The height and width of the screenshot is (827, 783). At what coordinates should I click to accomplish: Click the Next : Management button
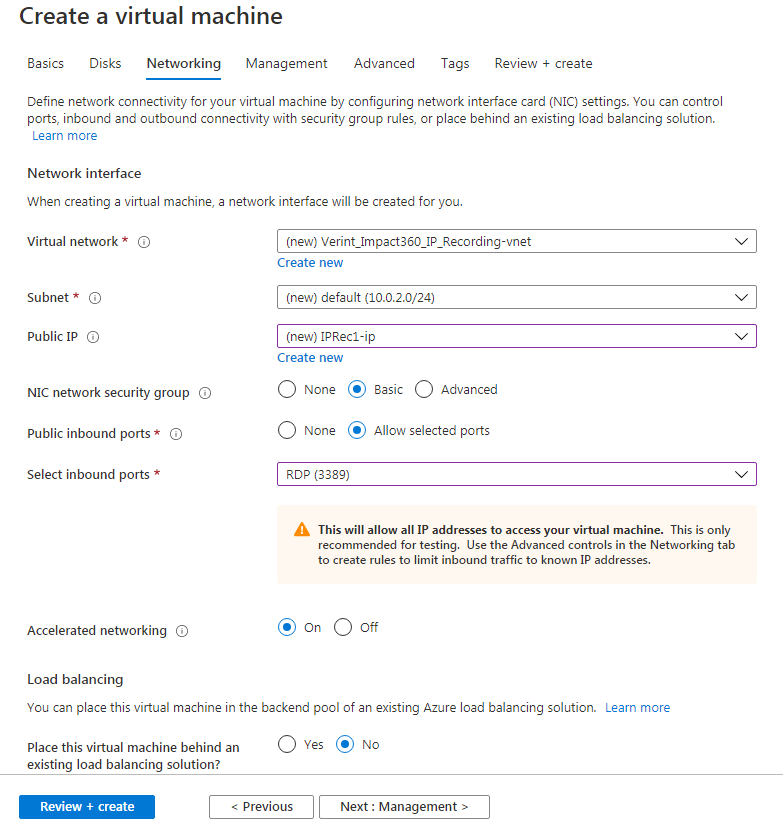point(404,806)
